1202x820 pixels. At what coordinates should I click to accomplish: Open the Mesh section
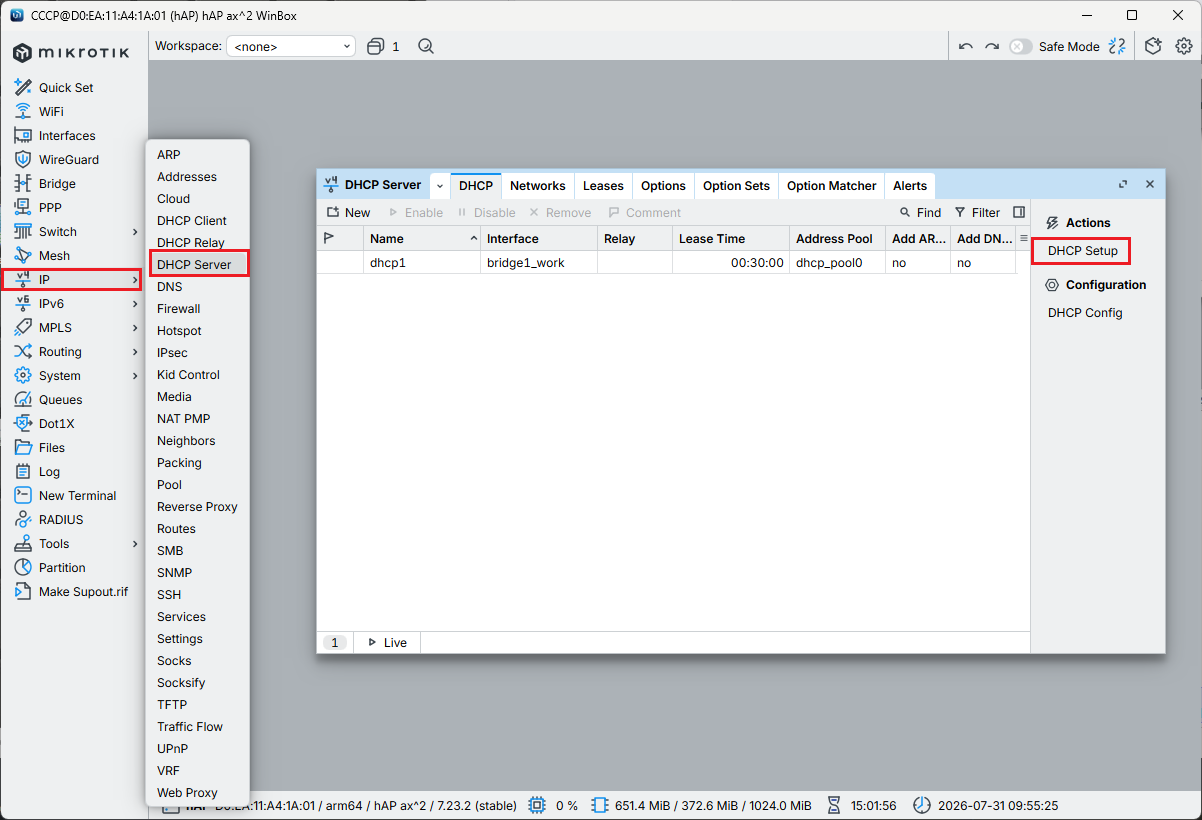(x=54, y=256)
